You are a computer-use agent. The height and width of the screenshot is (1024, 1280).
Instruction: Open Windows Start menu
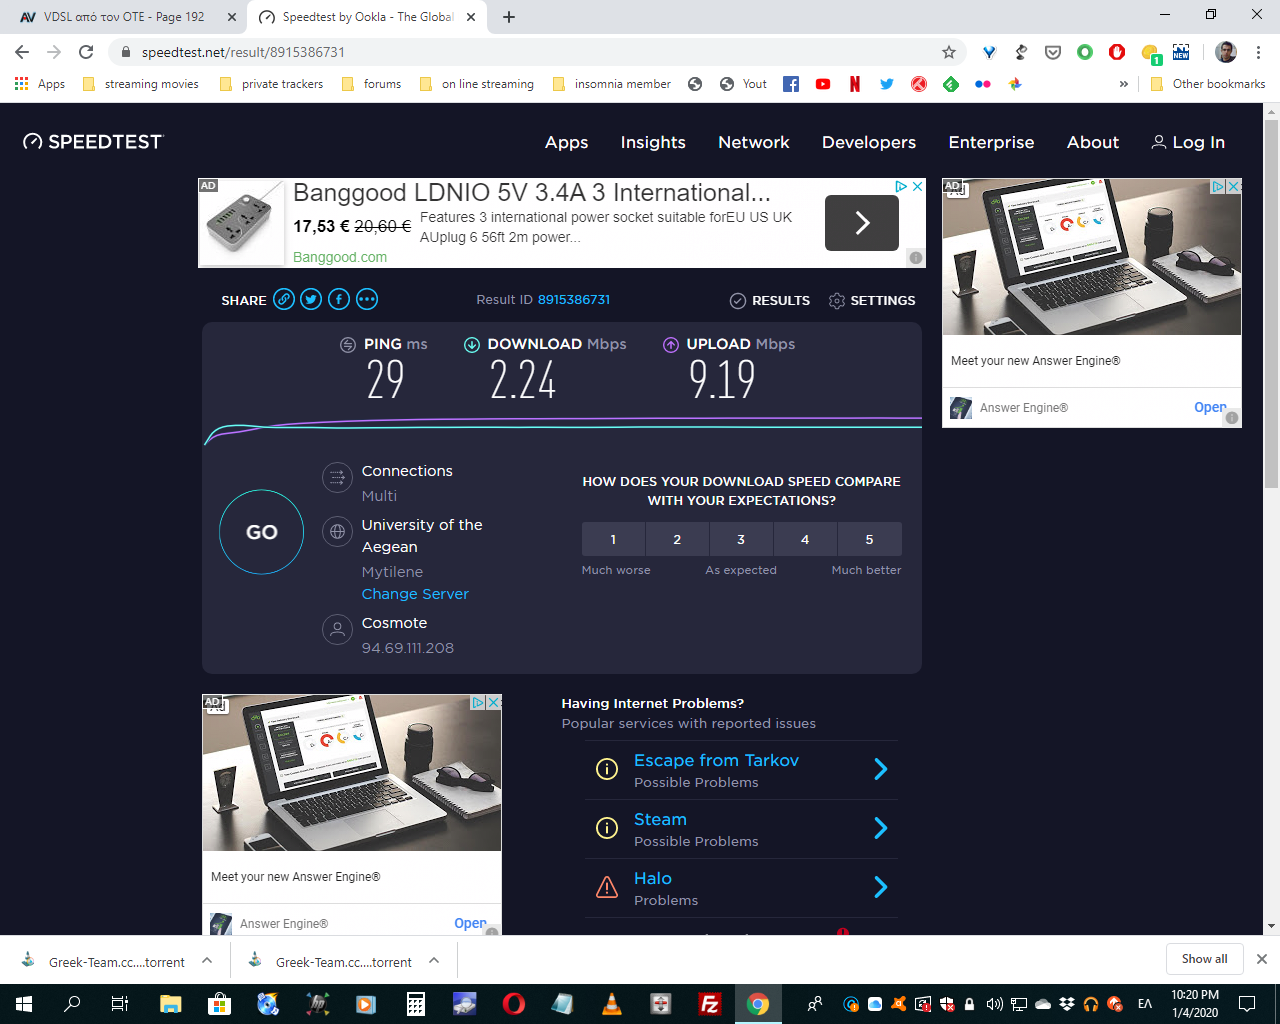24,1004
